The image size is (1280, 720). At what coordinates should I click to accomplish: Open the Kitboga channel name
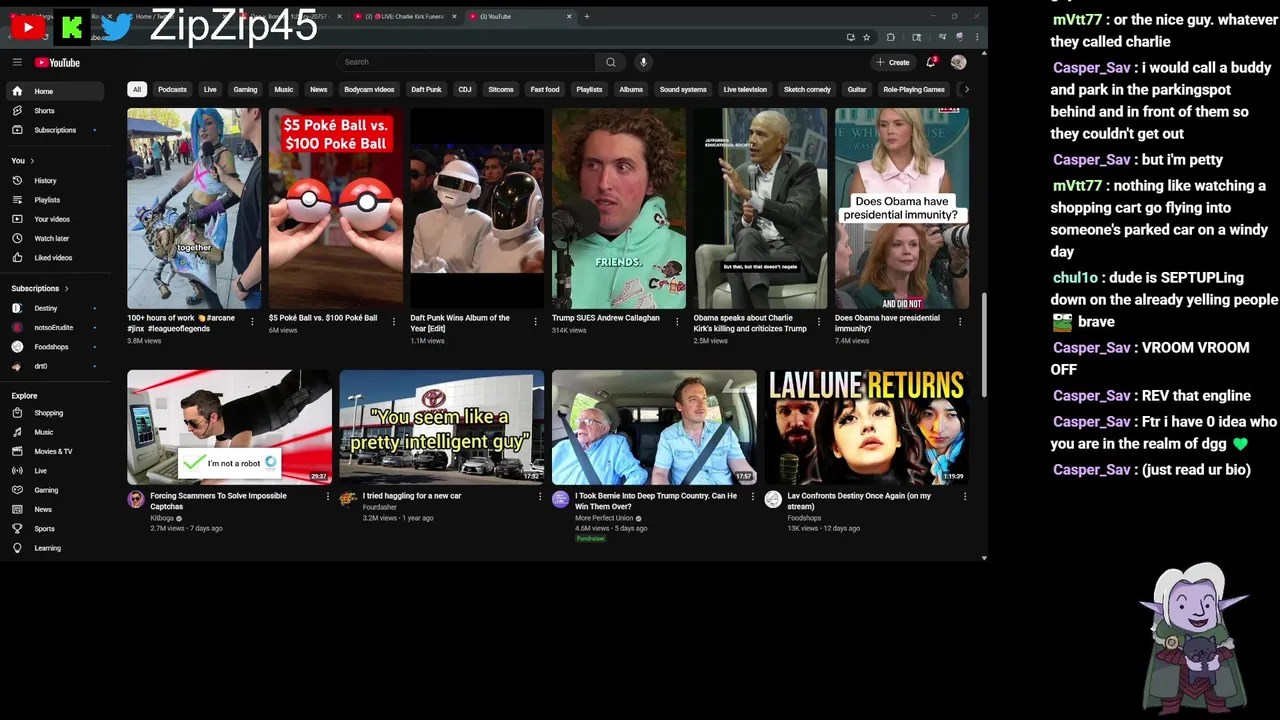(162, 518)
